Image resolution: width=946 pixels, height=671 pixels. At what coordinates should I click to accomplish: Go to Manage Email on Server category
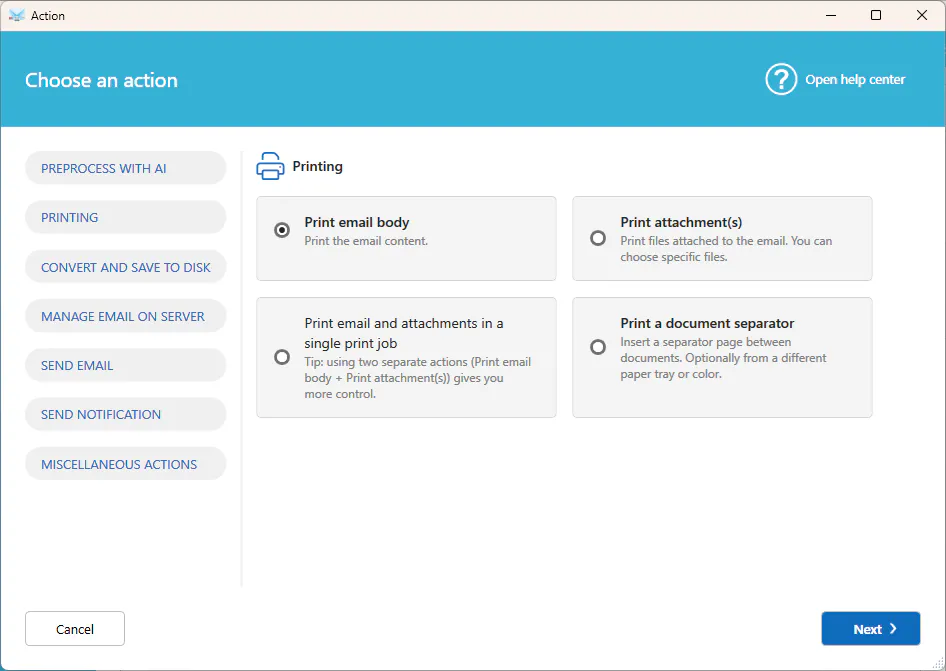125,316
